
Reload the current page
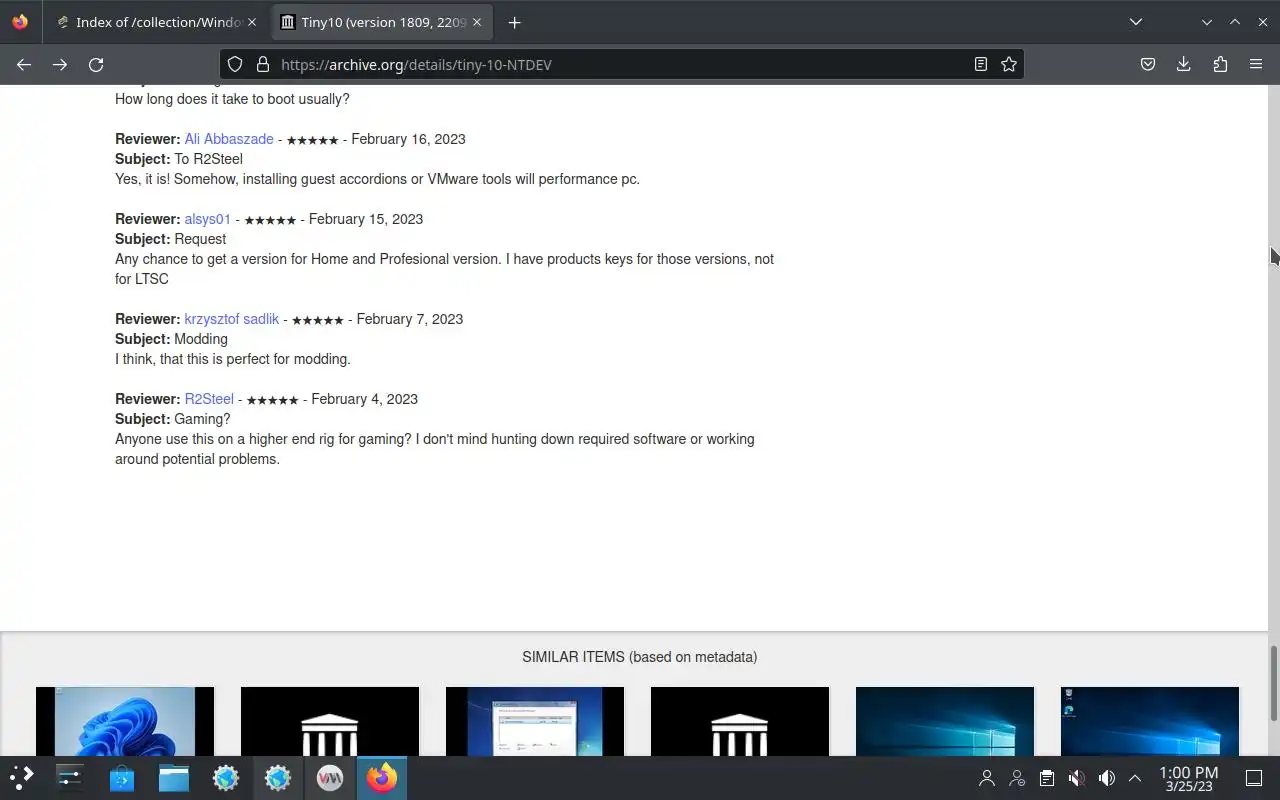[x=96, y=64]
